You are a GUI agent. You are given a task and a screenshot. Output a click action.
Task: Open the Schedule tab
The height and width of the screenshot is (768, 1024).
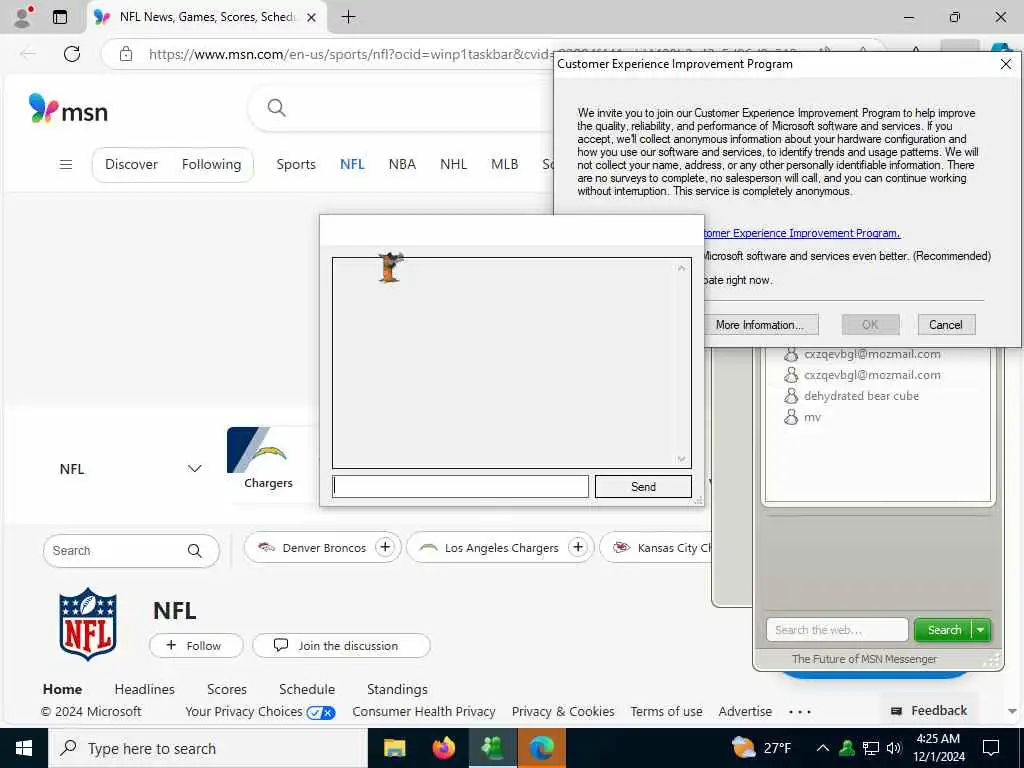[x=307, y=689]
